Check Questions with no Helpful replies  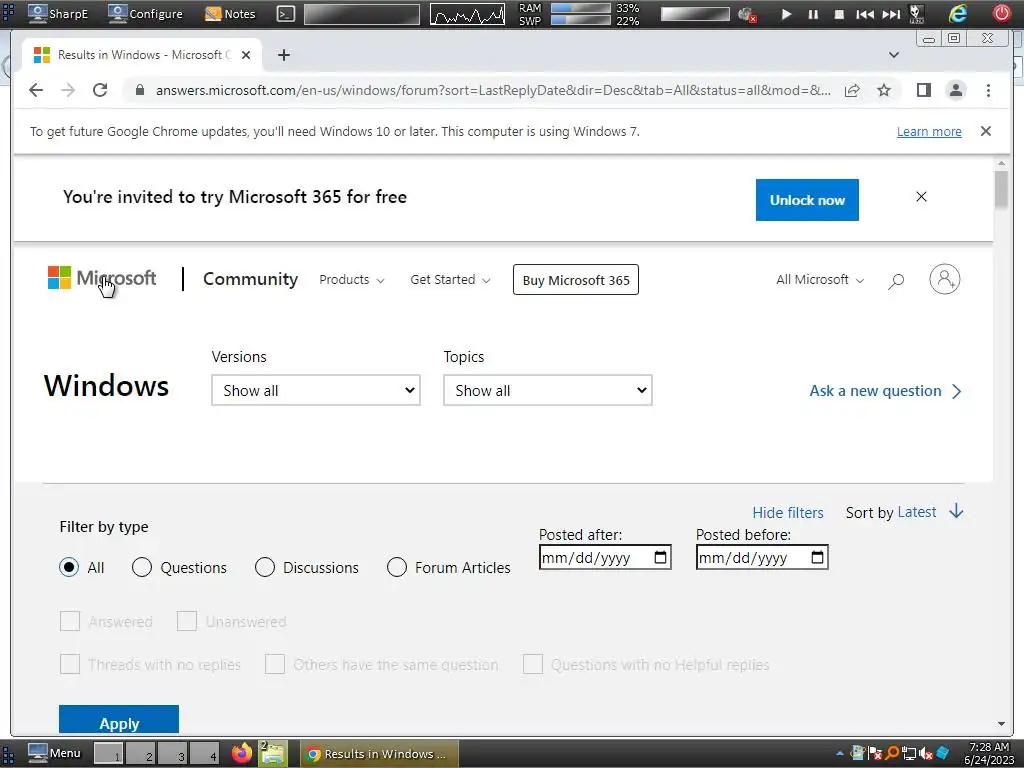click(533, 664)
